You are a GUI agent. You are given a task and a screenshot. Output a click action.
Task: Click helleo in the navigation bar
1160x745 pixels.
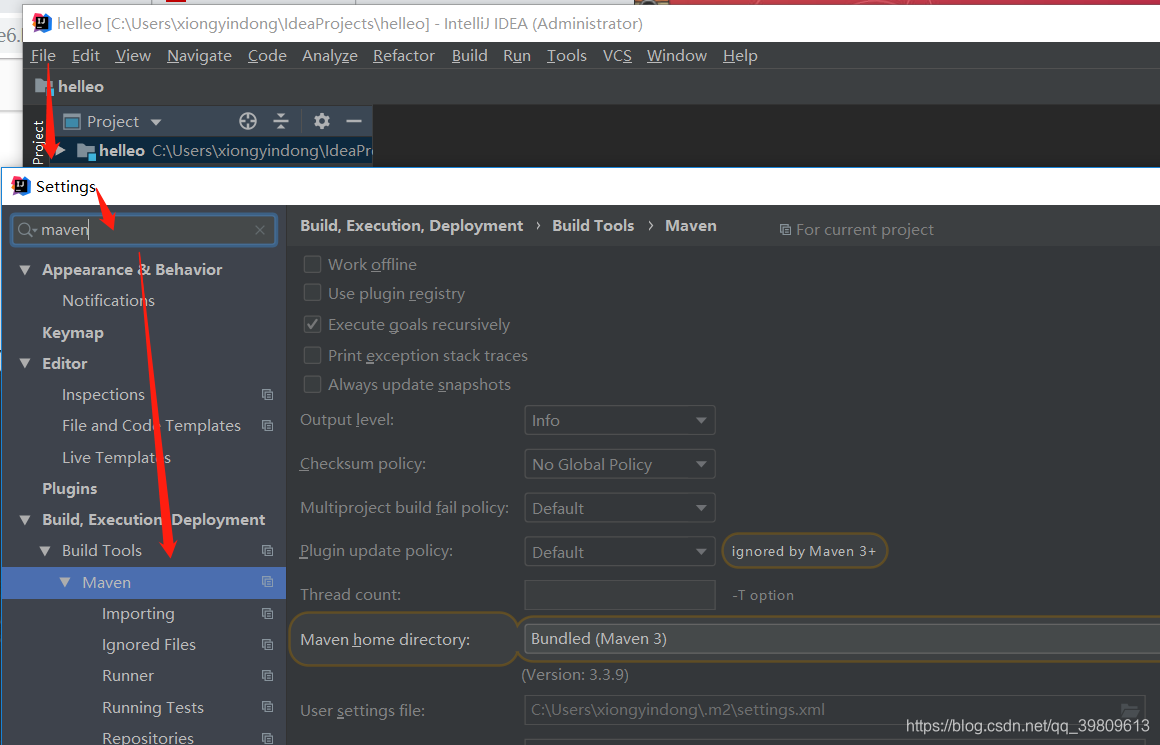coord(81,87)
